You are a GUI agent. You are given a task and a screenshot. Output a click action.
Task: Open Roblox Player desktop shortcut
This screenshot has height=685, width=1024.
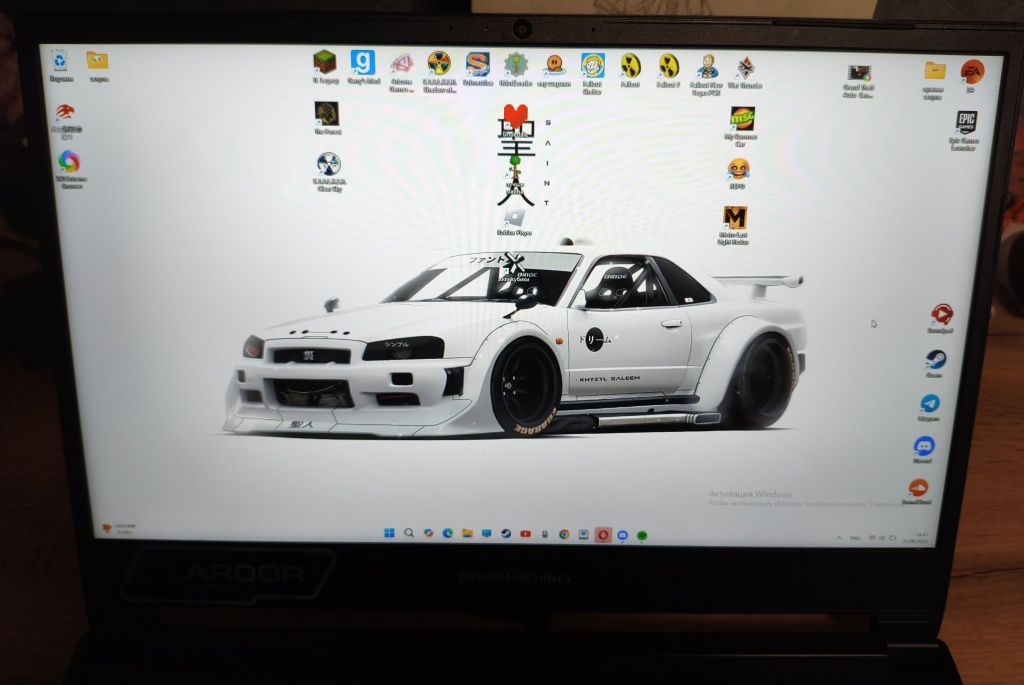(x=514, y=222)
